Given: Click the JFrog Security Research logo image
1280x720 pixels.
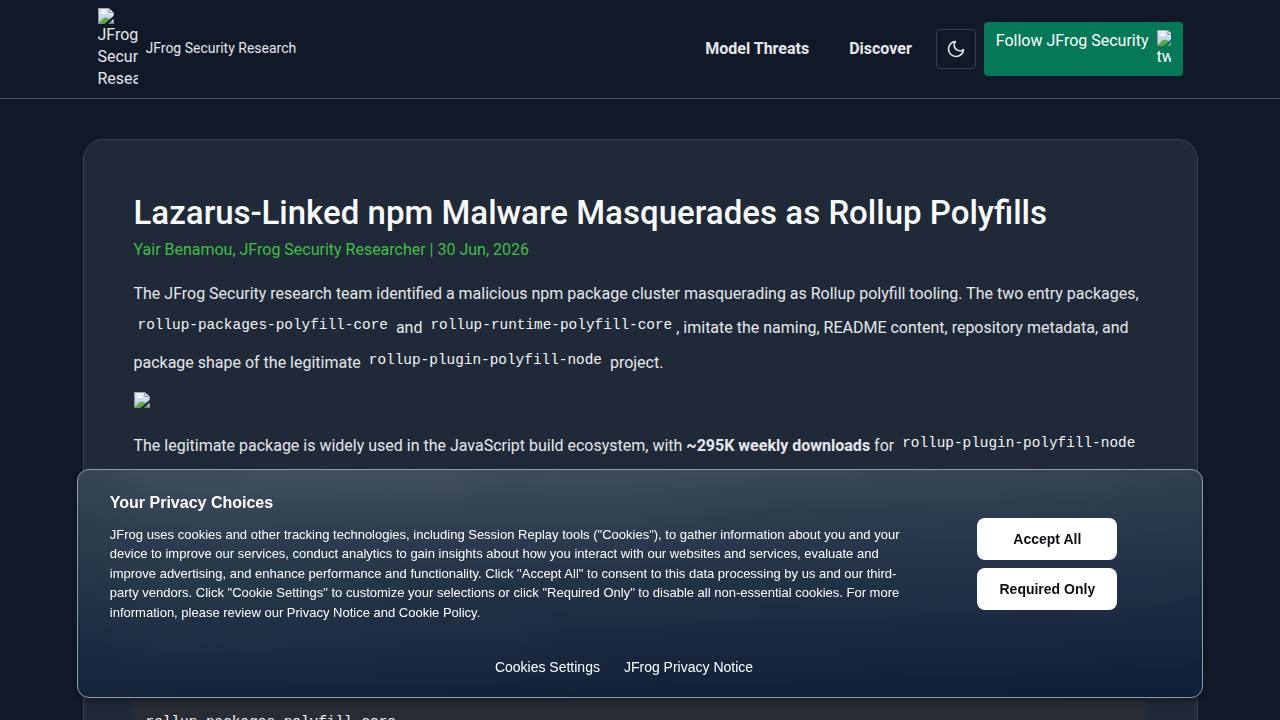Looking at the screenshot, I should [118, 48].
